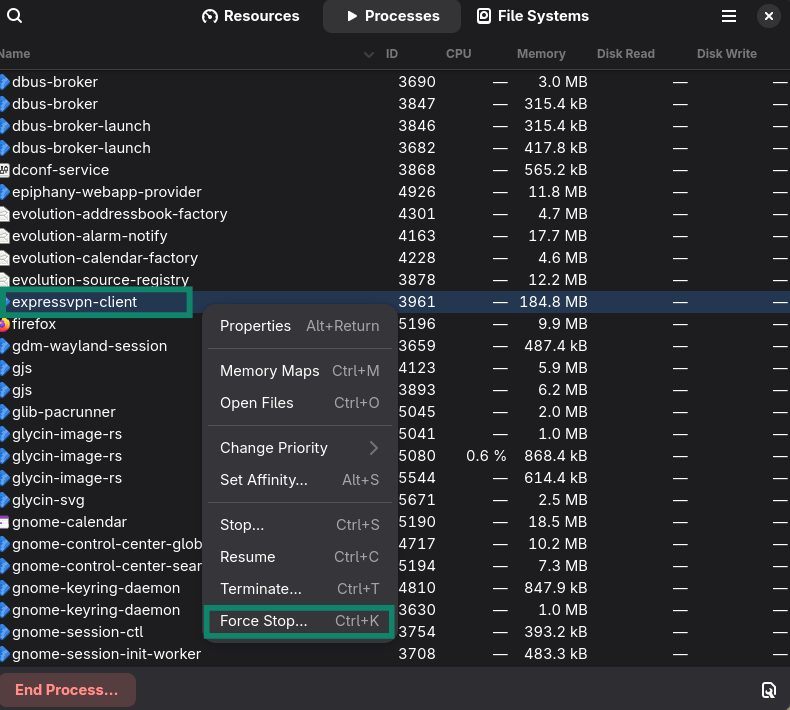Open the hamburger main menu

(x=729, y=16)
